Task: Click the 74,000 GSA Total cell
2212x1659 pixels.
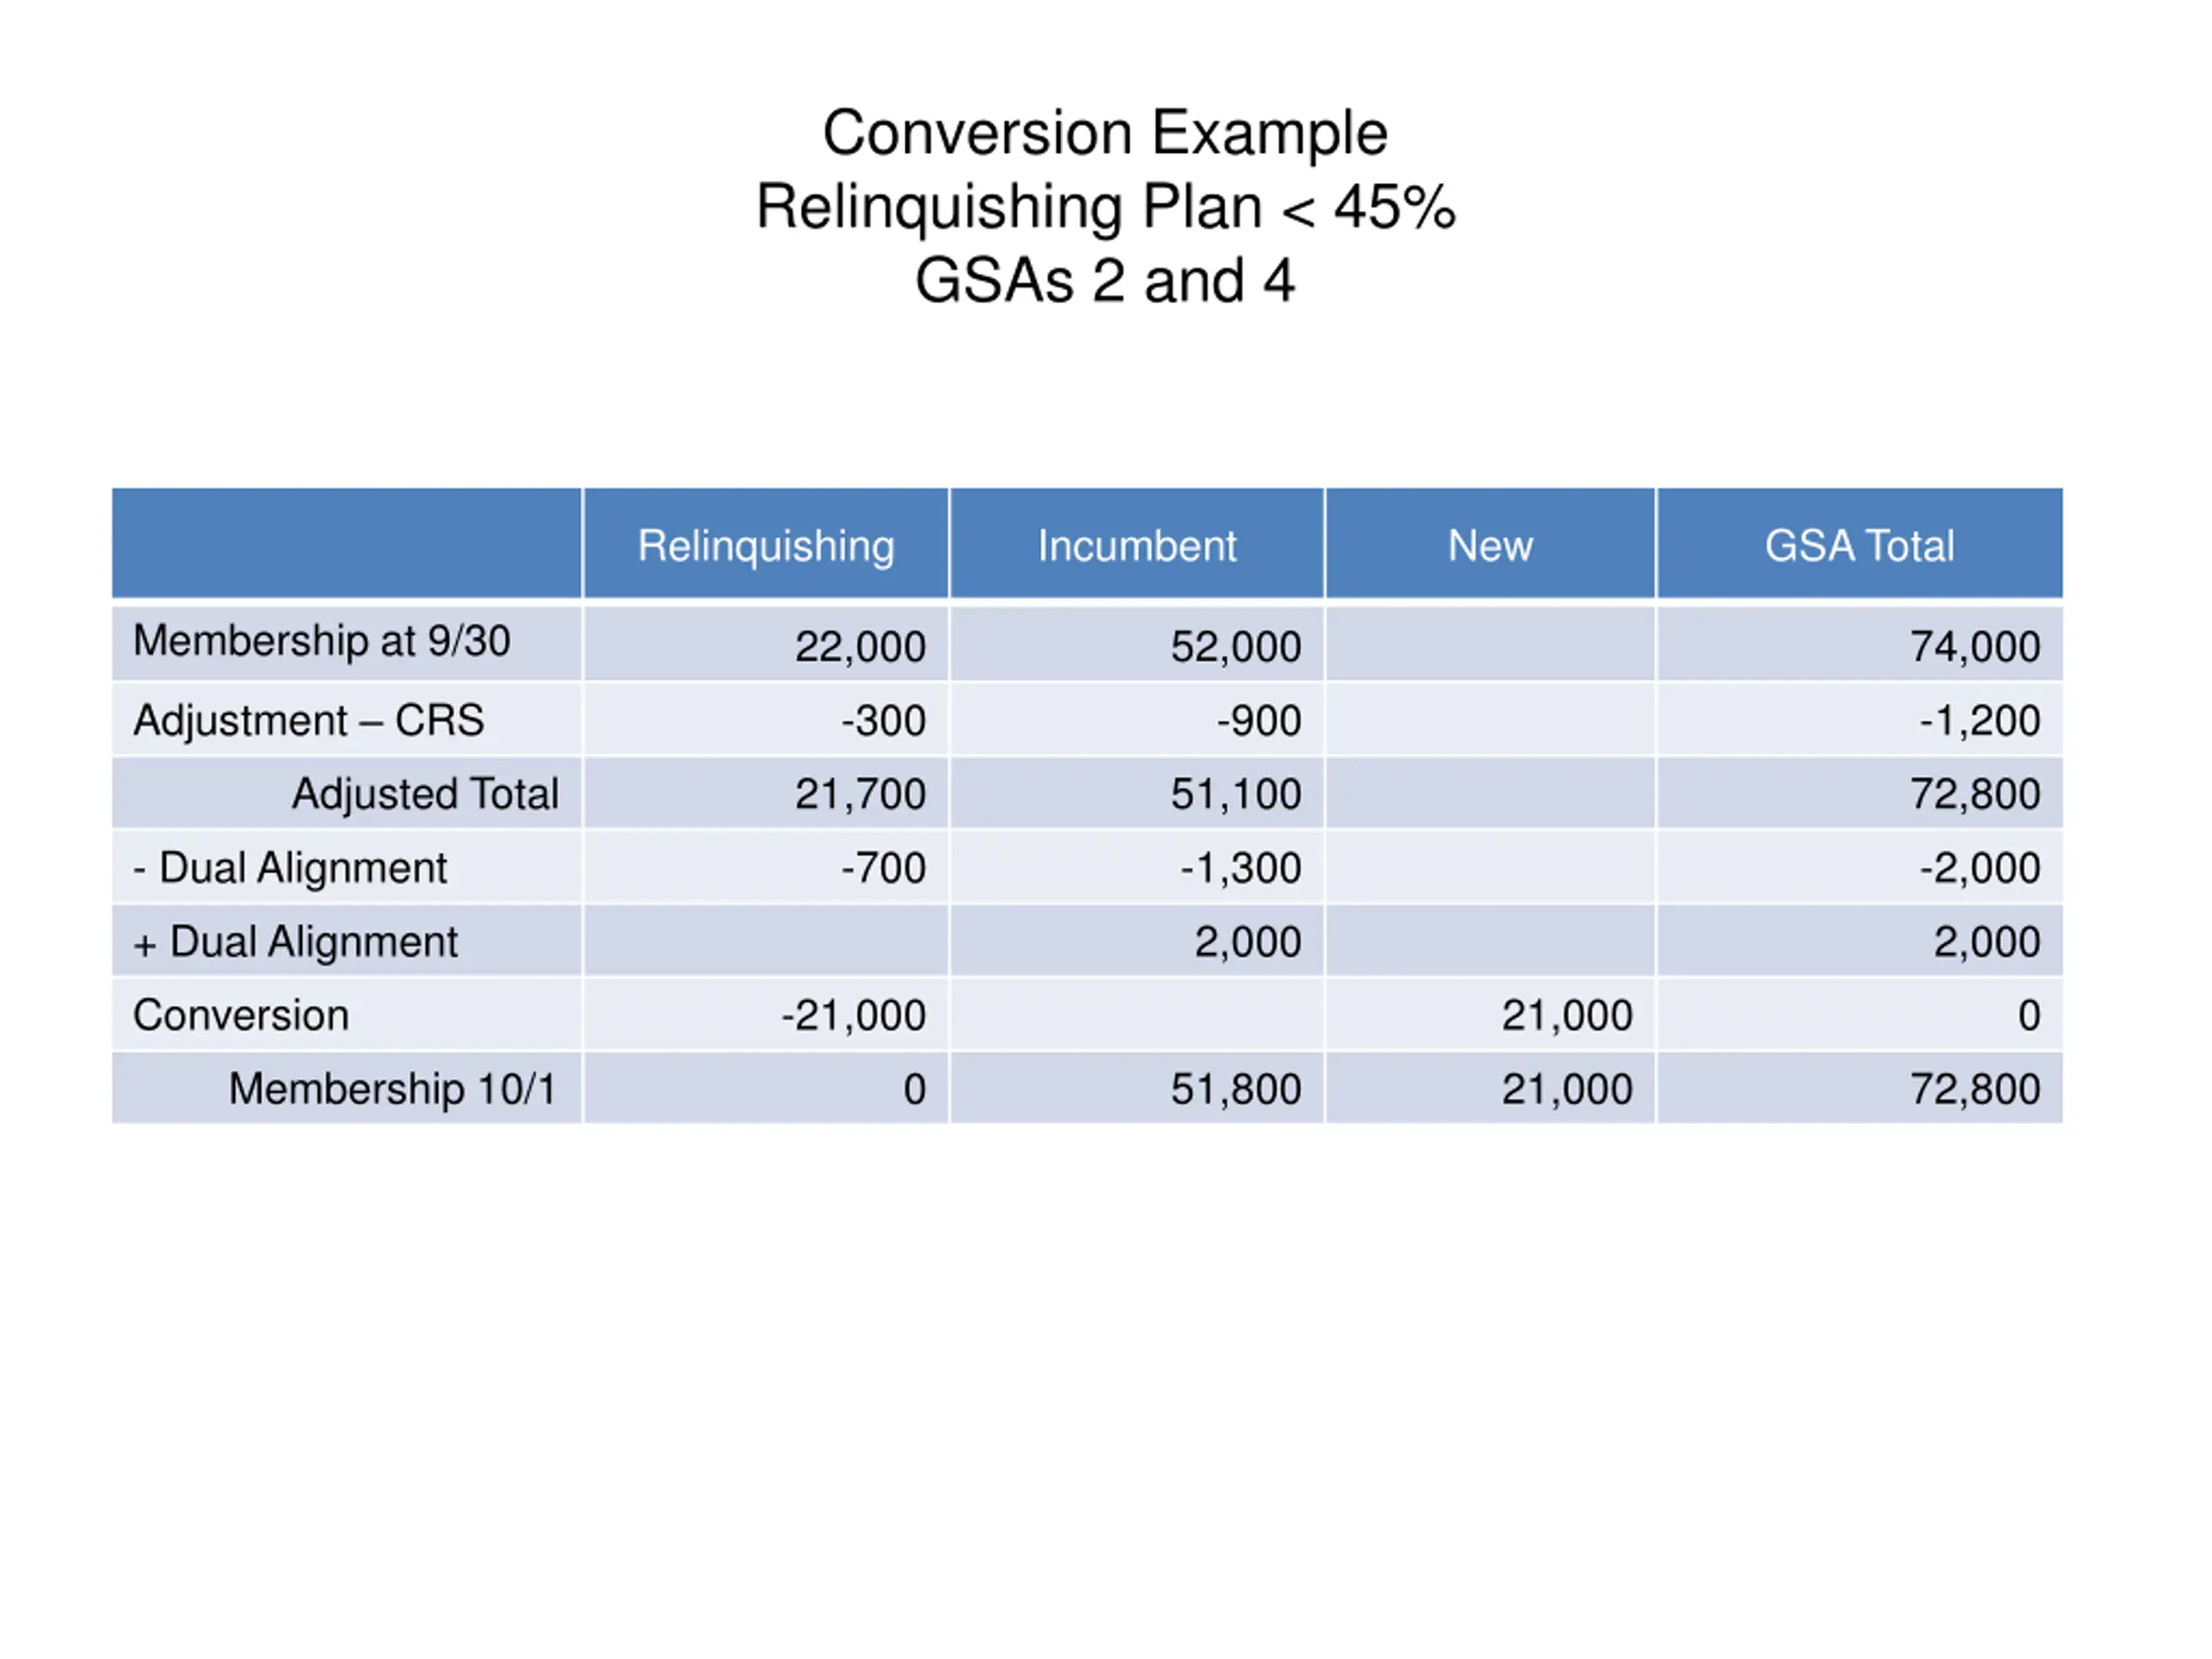Action: click(1975, 647)
